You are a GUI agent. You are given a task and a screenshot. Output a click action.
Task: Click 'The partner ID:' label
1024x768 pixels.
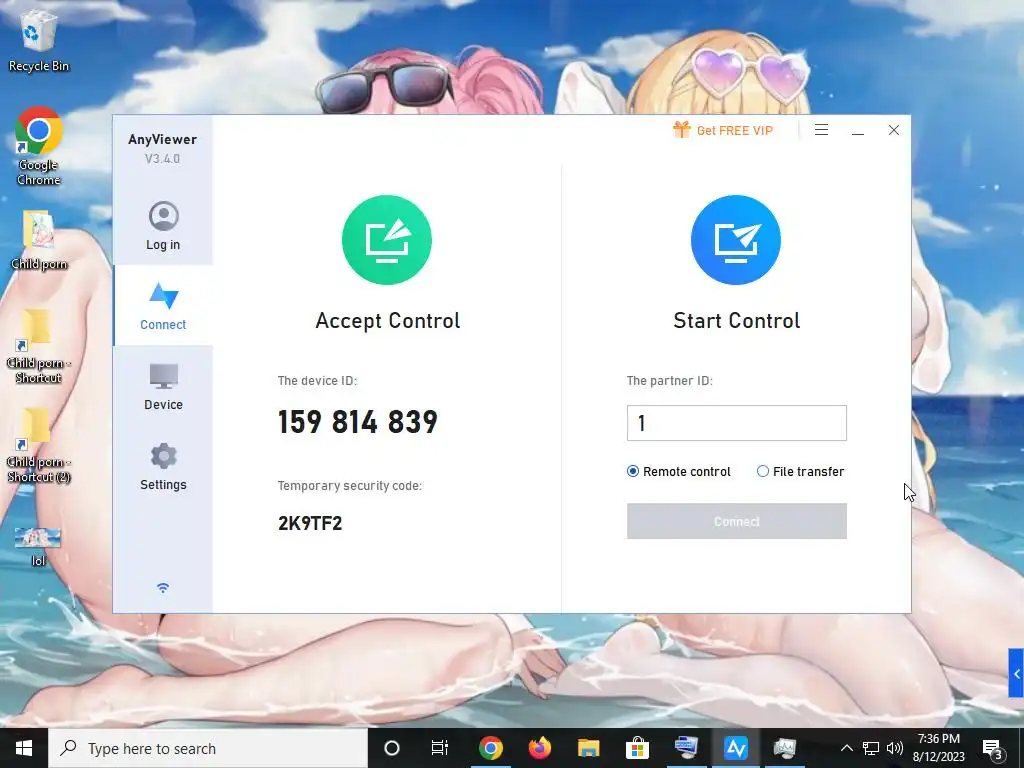click(x=669, y=381)
